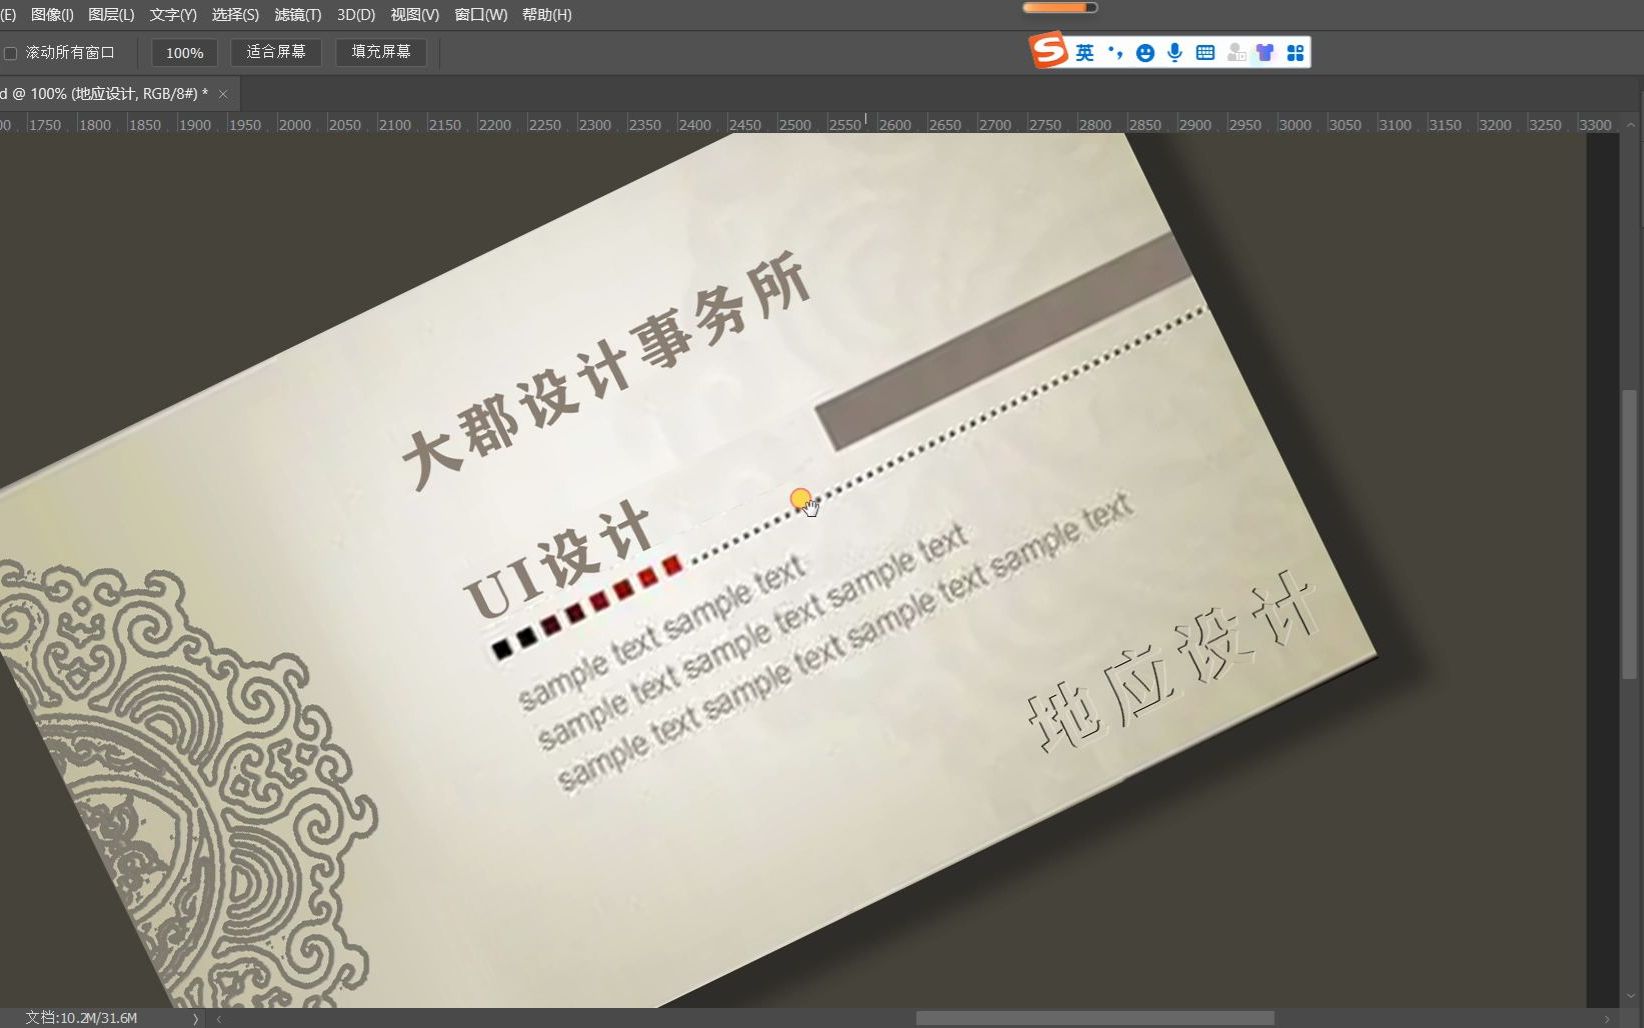Screen dimensions: 1644x1028
Task: Click the orange progress bar at top
Action: point(1060,8)
